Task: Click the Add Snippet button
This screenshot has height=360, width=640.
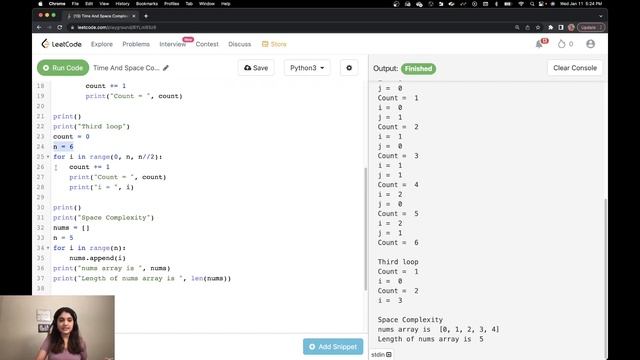Action: coord(333,347)
